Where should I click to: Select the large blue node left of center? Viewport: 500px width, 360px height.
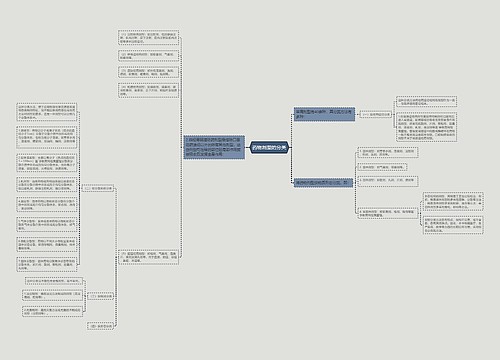tap(214, 147)
